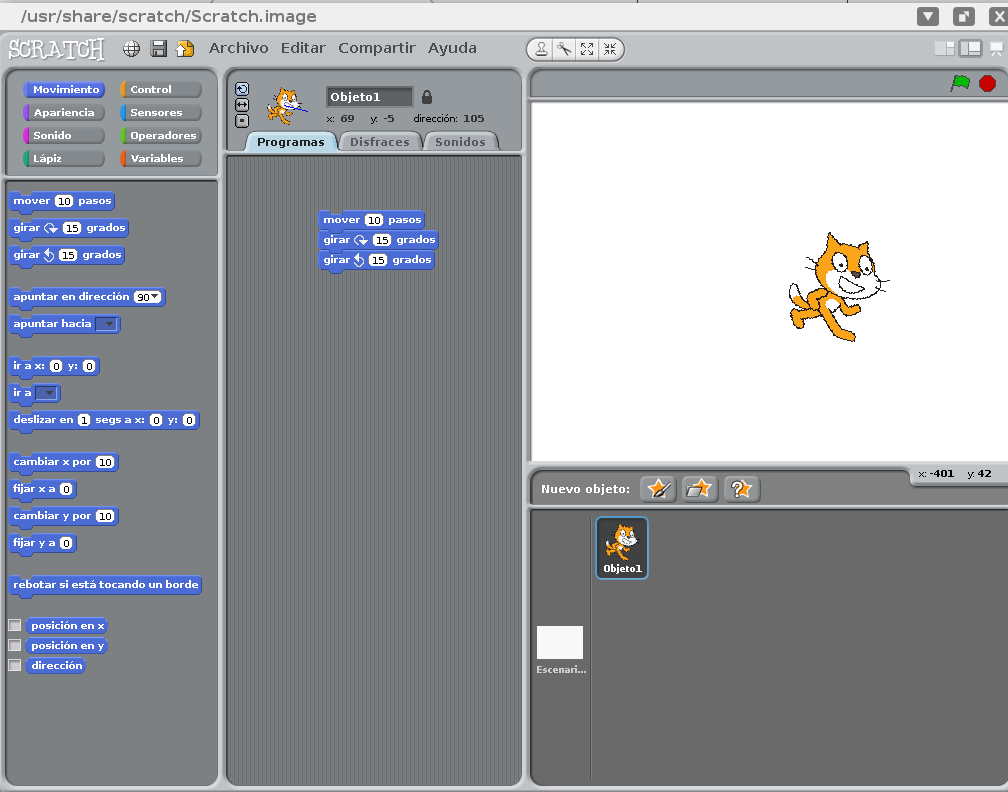Open the Compartir menu
This screenshot has height=792, width=1008.
(377, 48)
